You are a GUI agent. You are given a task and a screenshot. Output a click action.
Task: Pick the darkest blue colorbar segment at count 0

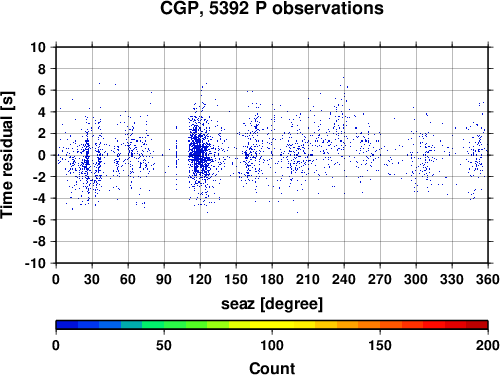click(67, 325)
